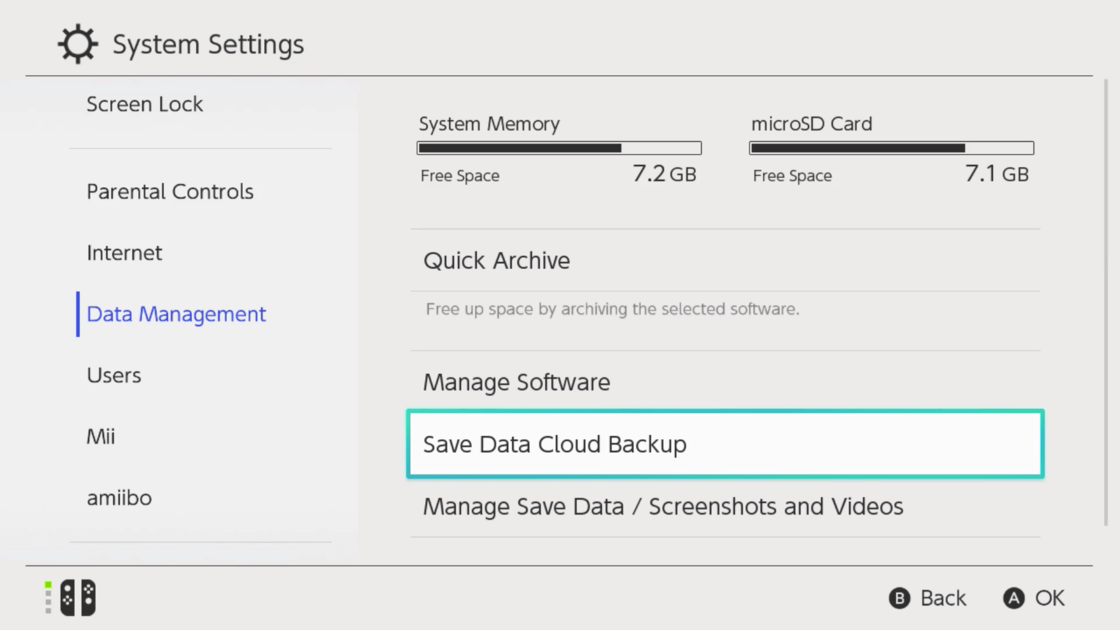The image size is (1120, 630).
Task: Open the Users settings section
Action: (114, 375)
